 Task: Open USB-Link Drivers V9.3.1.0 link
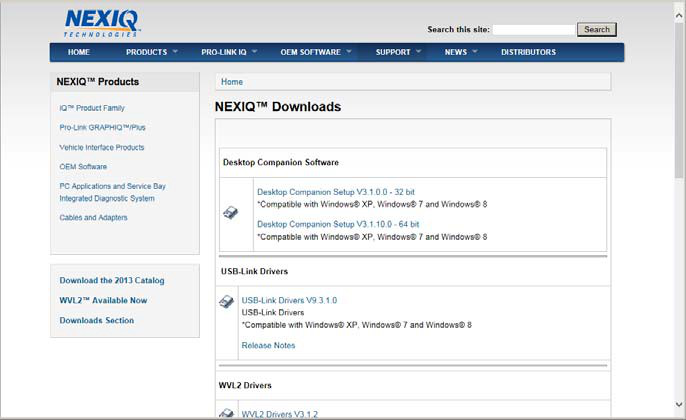click(x=289, y=300)
